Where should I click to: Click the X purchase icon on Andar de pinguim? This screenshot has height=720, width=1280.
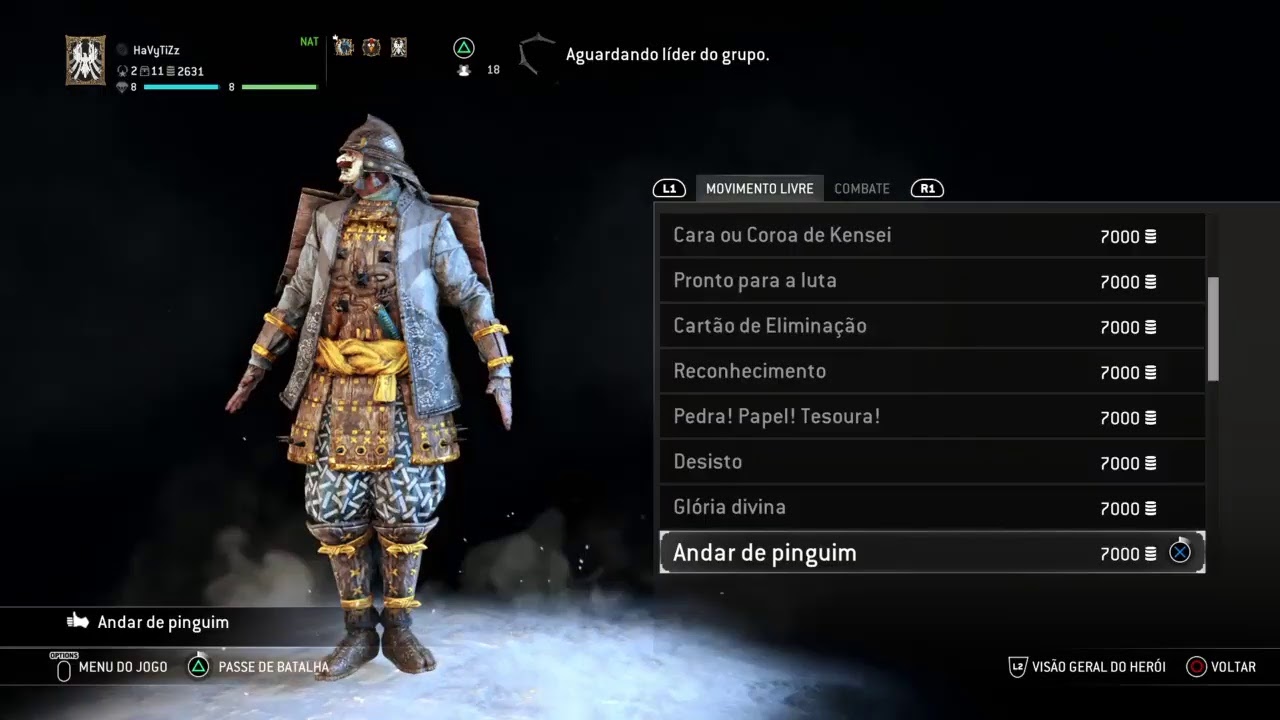[x=1180, y=551]
